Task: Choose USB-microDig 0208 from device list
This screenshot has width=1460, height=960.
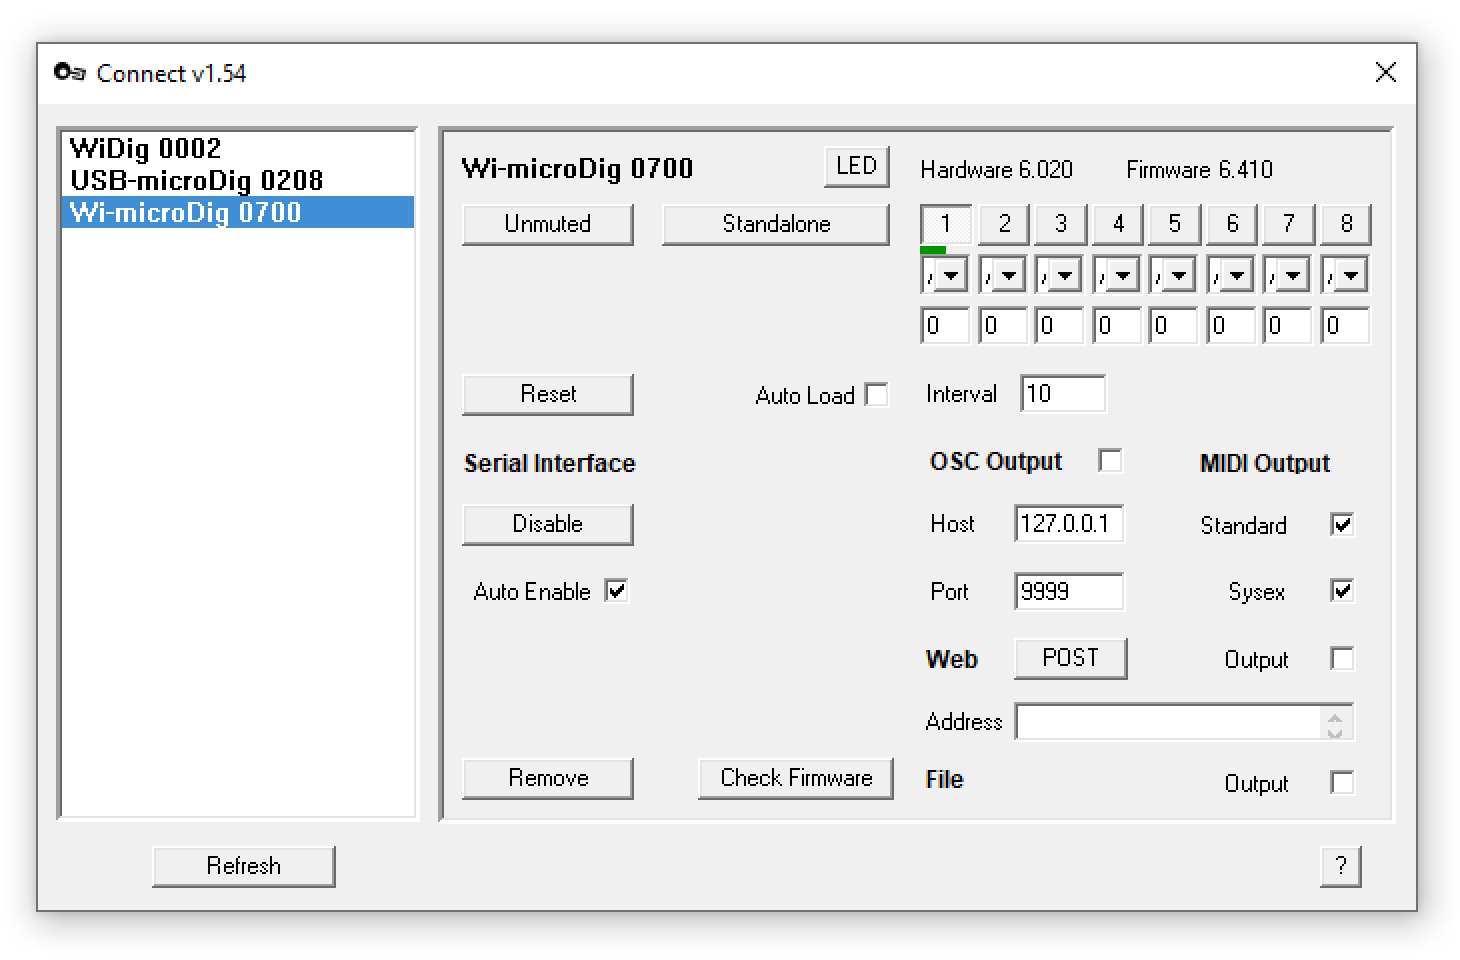Action: [197, 181]
